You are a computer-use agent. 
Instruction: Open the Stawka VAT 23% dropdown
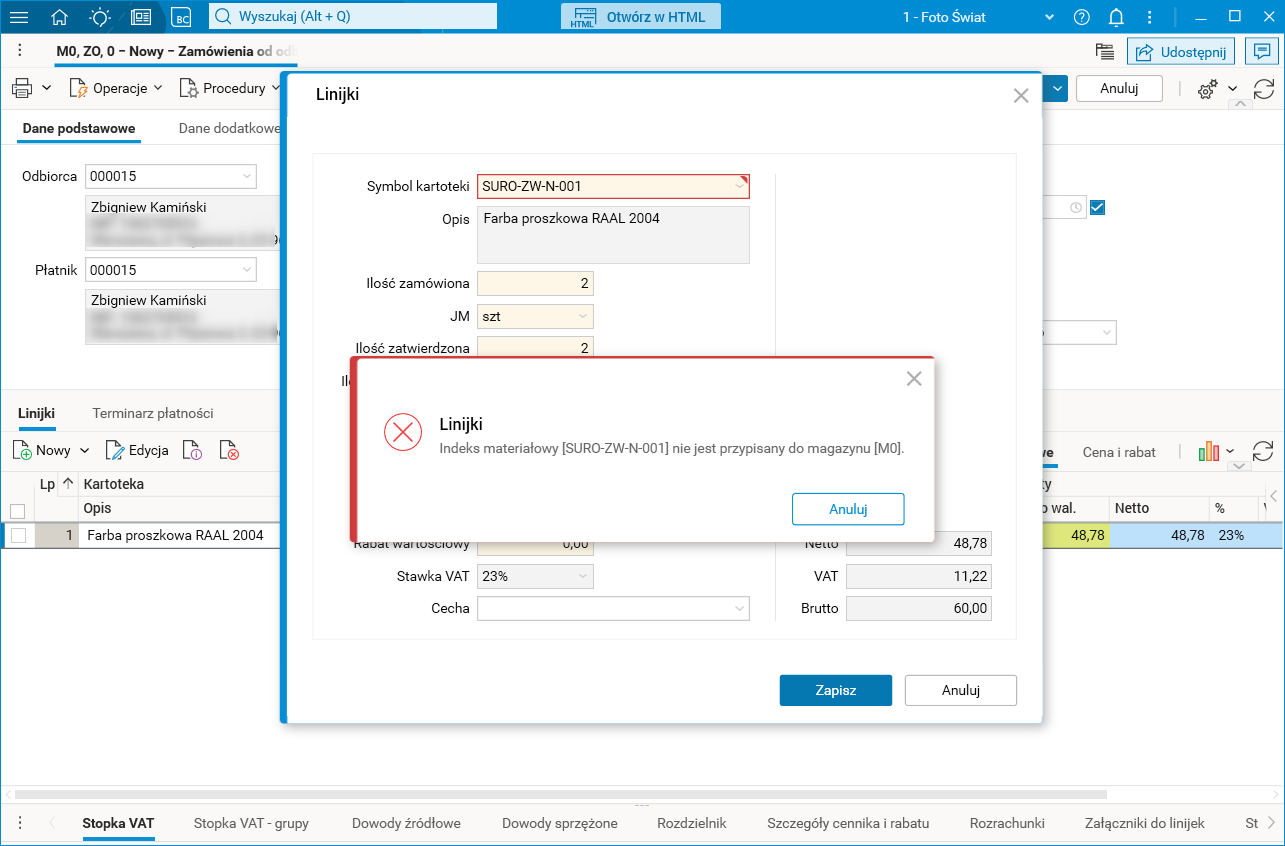(583, 577)
